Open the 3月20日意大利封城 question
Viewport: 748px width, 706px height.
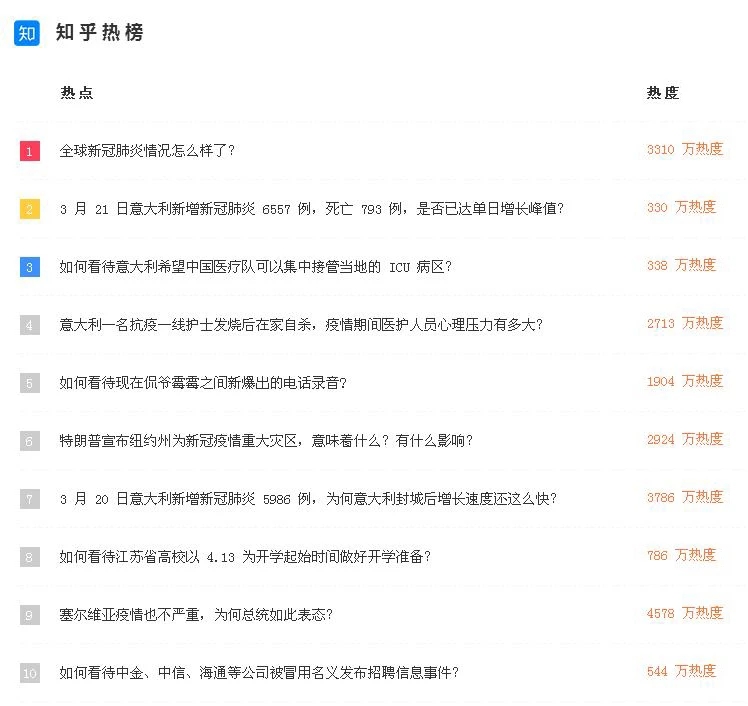[308, 499]
